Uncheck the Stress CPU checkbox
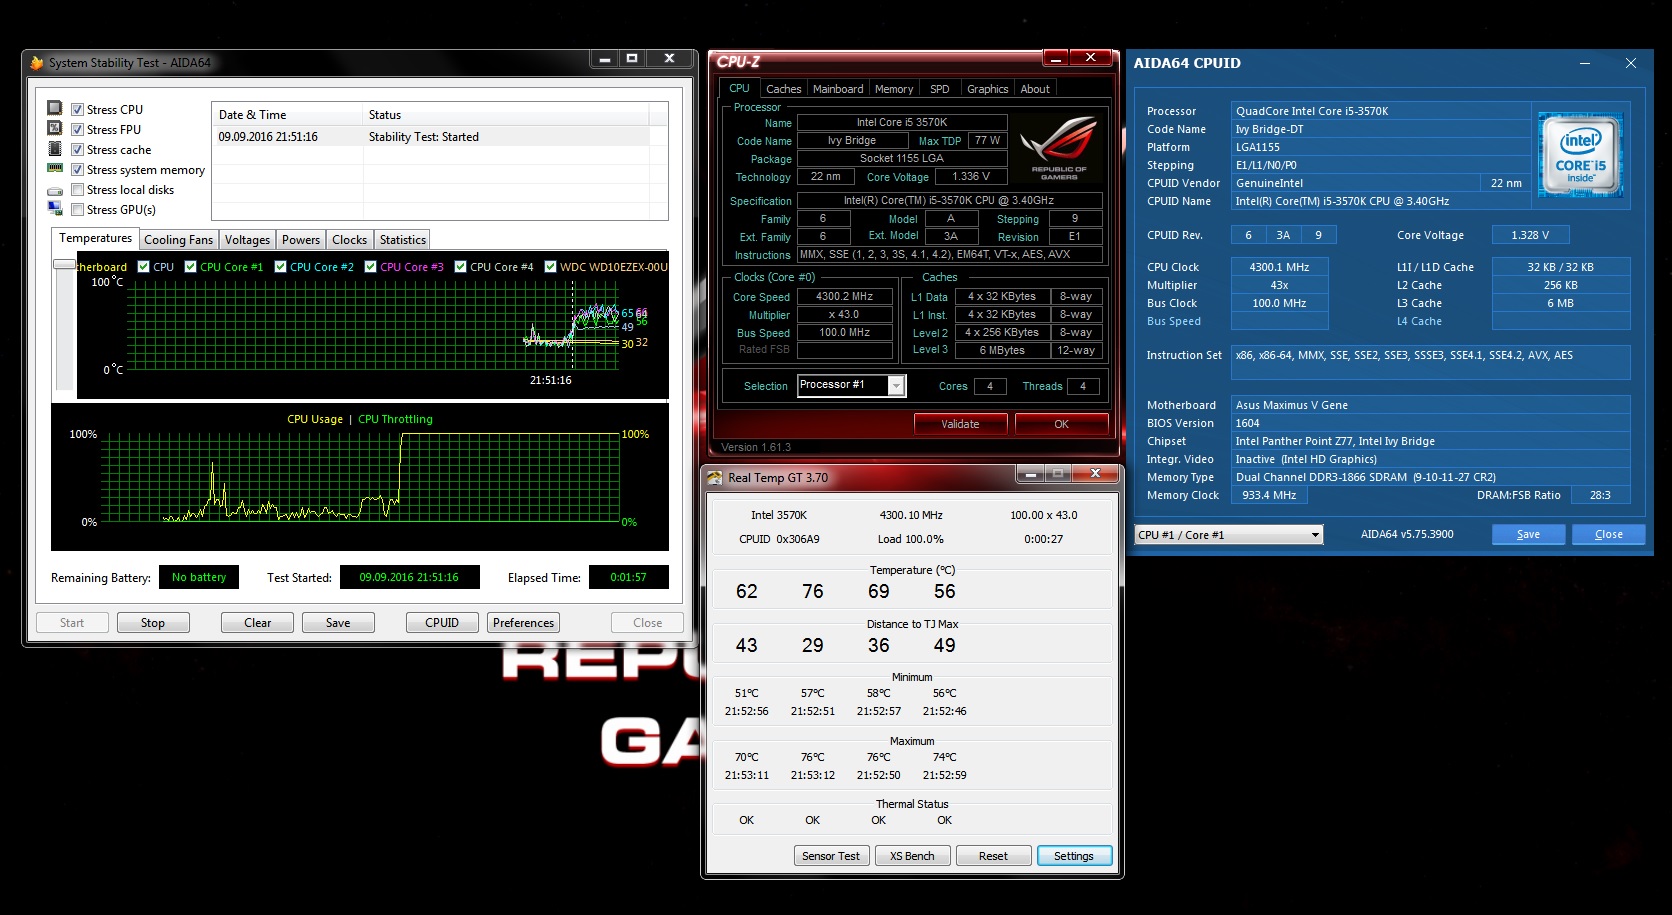This screenshot has width=1672, height=915. [77, 110]
